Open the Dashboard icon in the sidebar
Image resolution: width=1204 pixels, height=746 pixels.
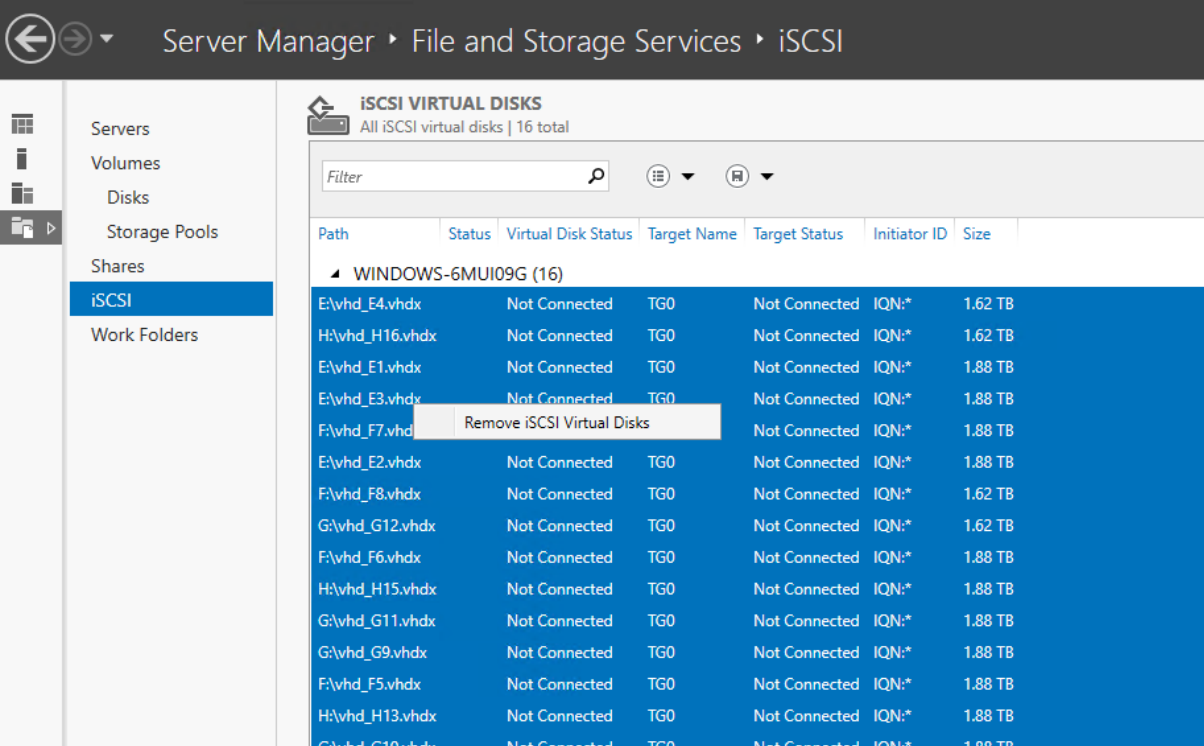pyautogui.click(x=22, y=124)
